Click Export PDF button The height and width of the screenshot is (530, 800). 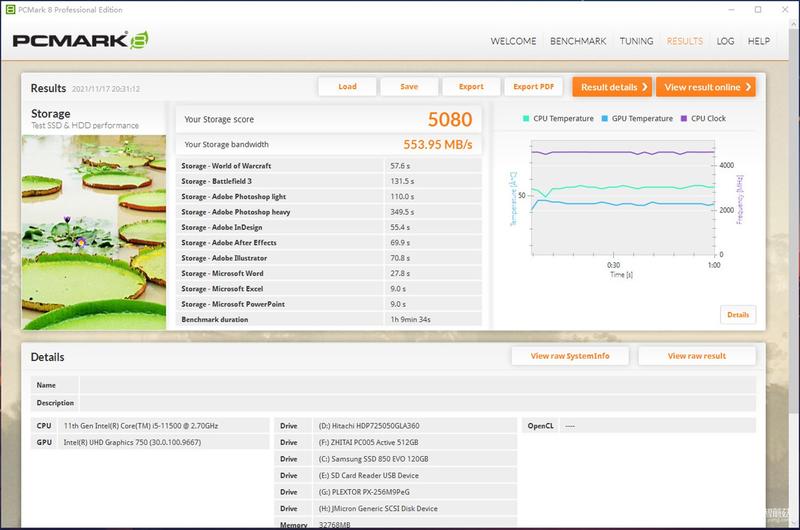tap(533, 87)
